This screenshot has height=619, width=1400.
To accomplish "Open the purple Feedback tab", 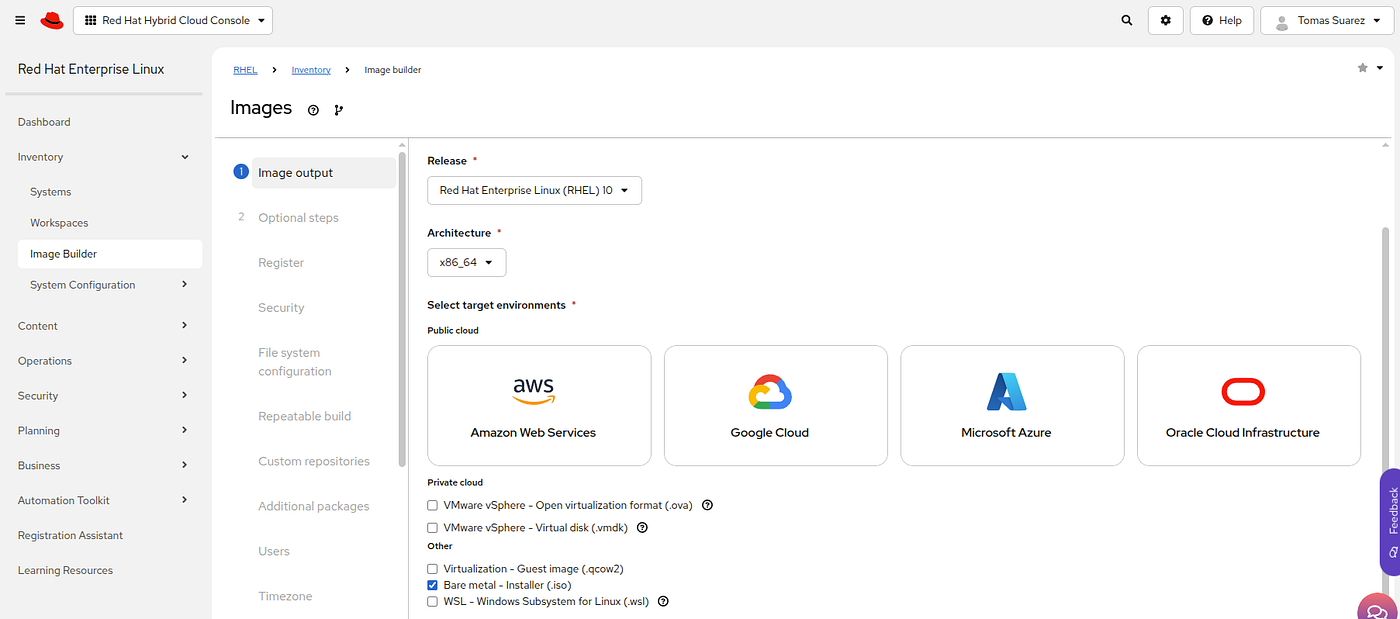I will (x=1390, y=522).
